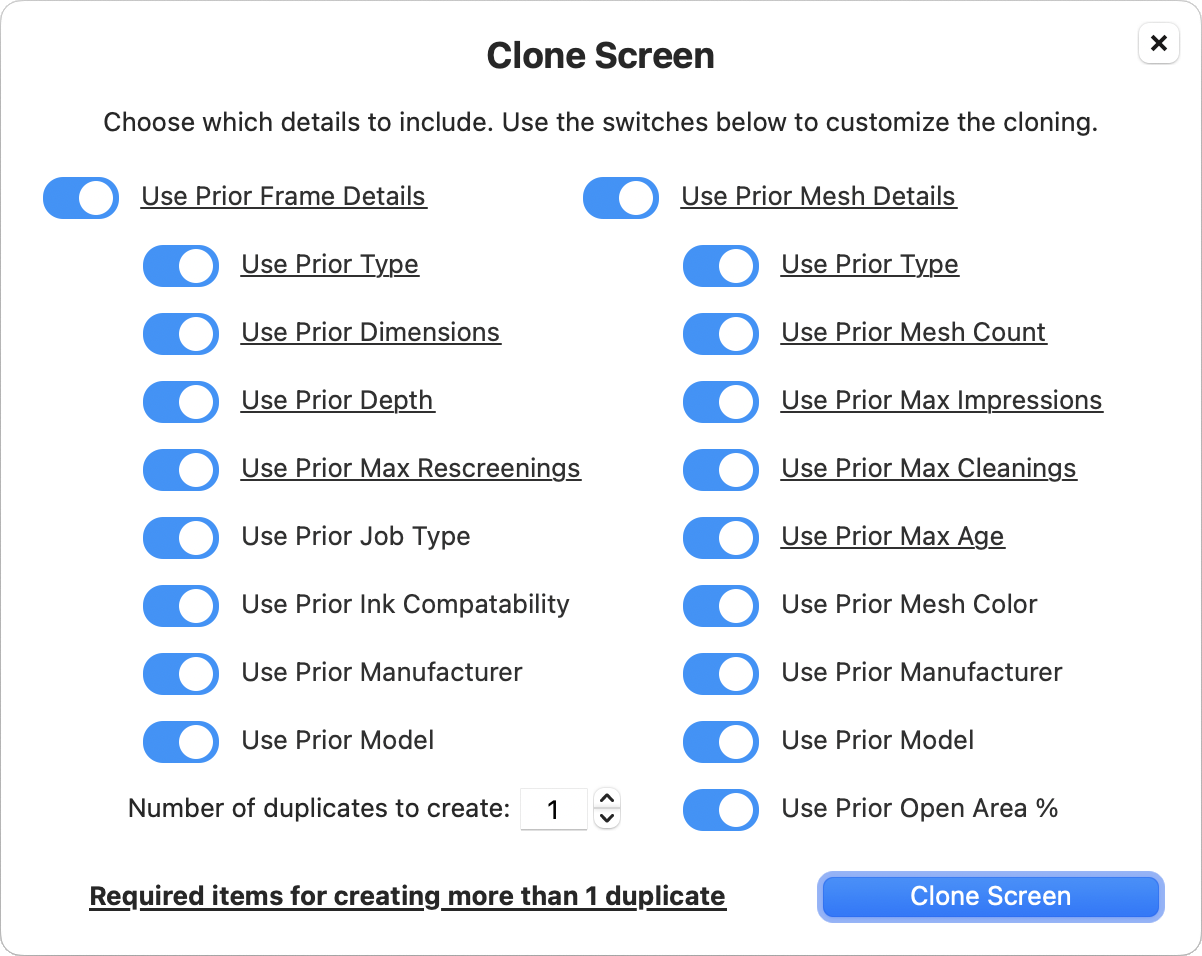Increase number of duplicates with up arrow
The width and height of the screenshot is (1202, 956).
pos(607,799)
